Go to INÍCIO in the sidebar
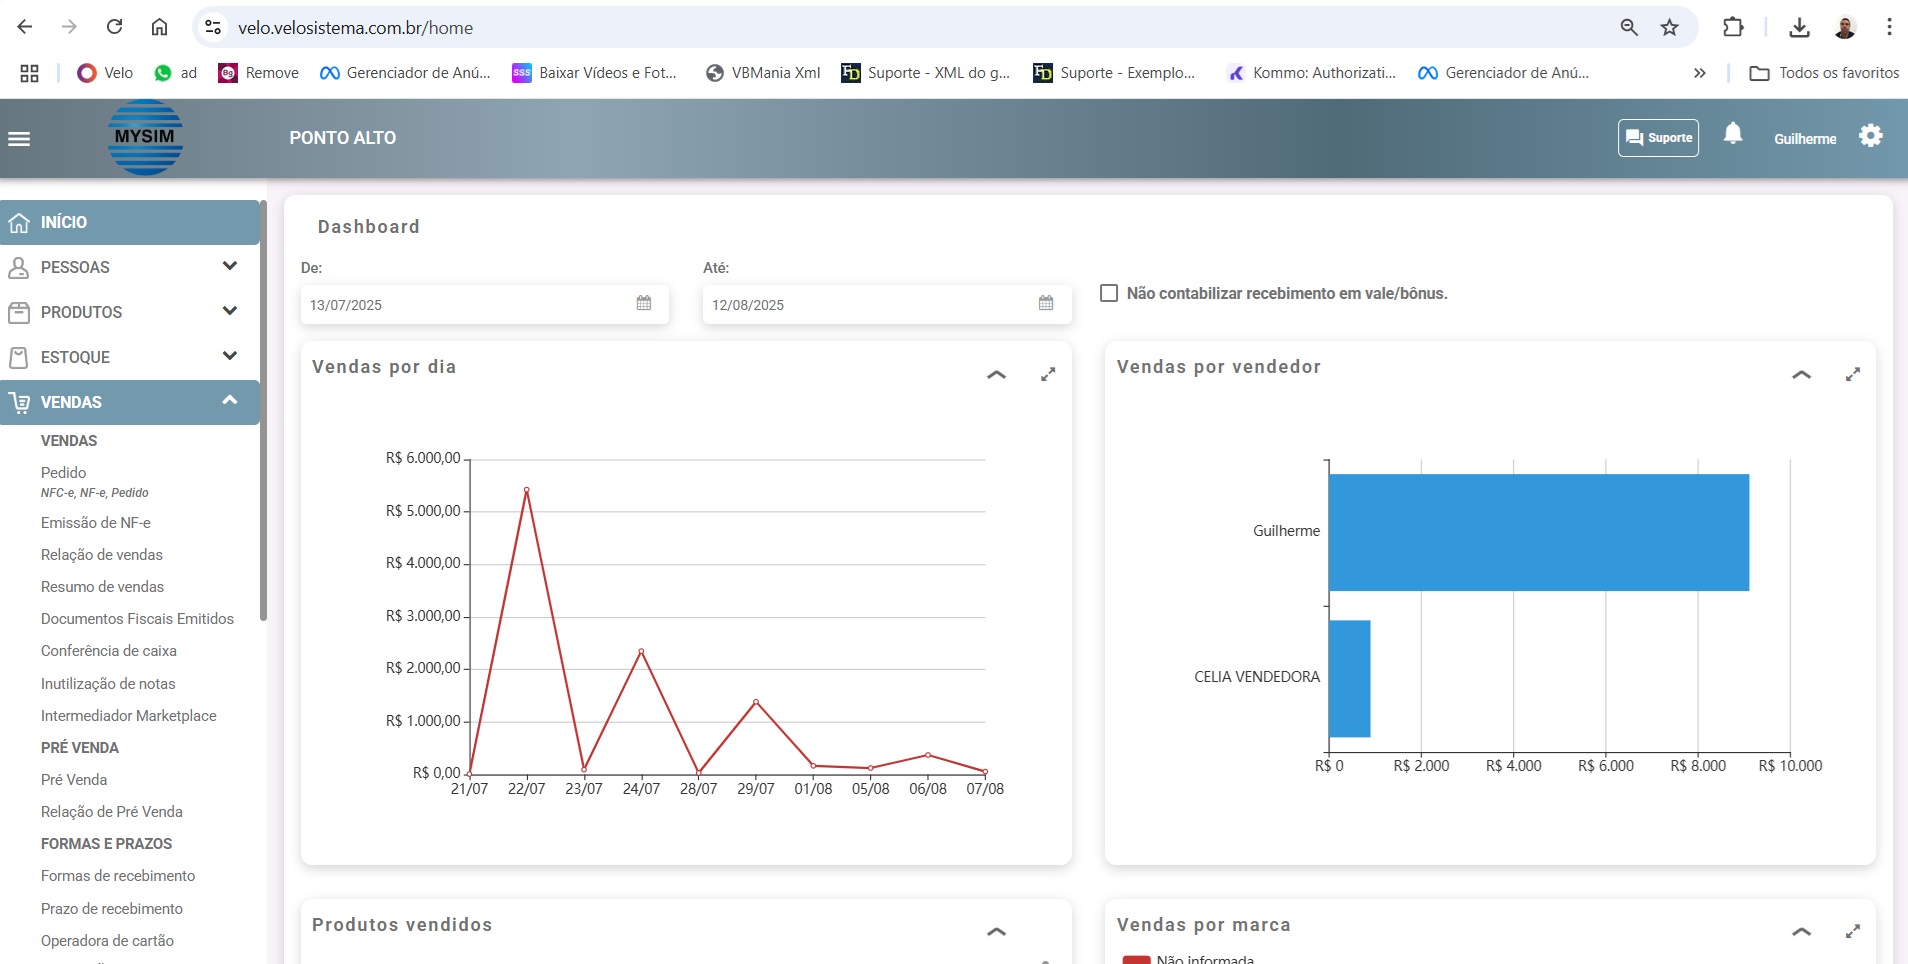 coord(64,222)
